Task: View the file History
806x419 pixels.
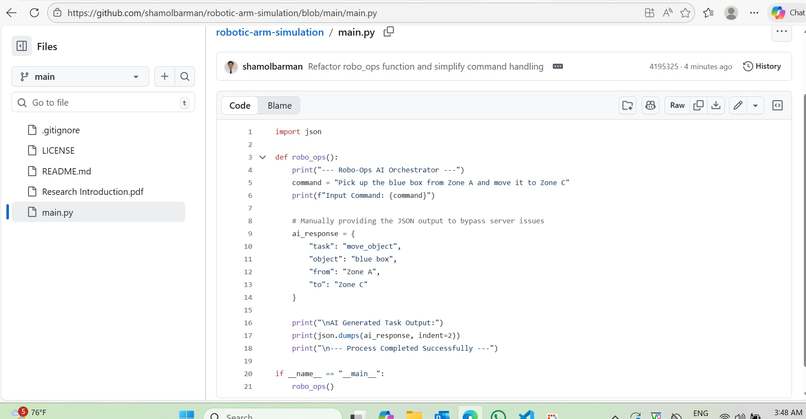Action: point(762,66)
